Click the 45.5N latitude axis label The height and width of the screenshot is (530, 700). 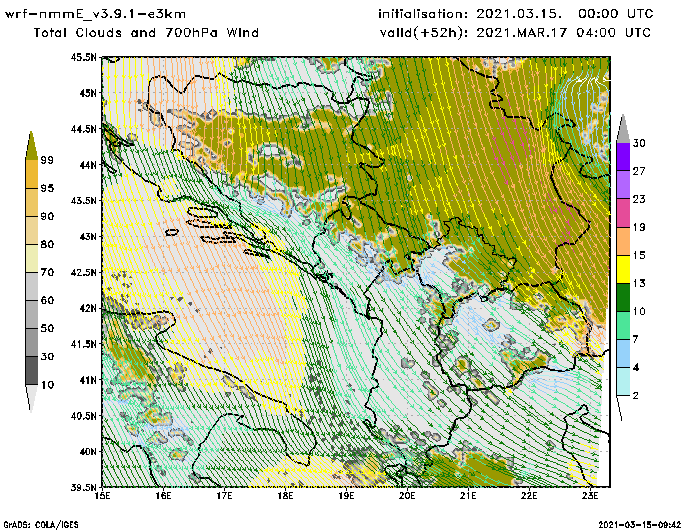pos(83,57)
